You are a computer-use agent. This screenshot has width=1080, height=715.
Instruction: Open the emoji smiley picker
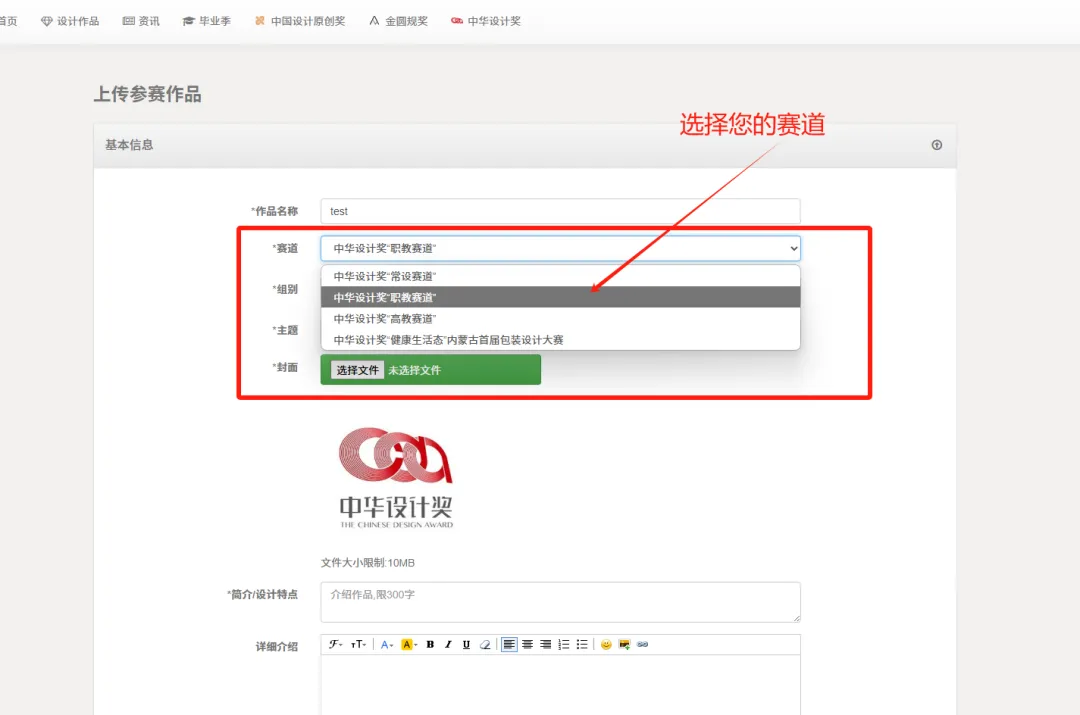(606, 644)
